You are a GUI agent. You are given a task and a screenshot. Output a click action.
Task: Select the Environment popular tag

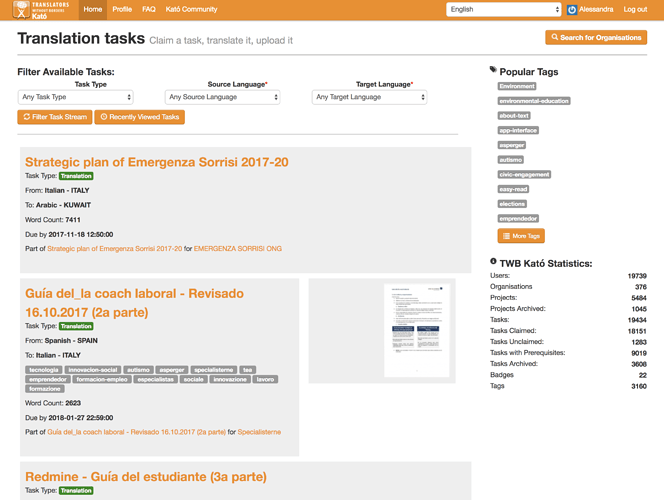click(517, 86)
